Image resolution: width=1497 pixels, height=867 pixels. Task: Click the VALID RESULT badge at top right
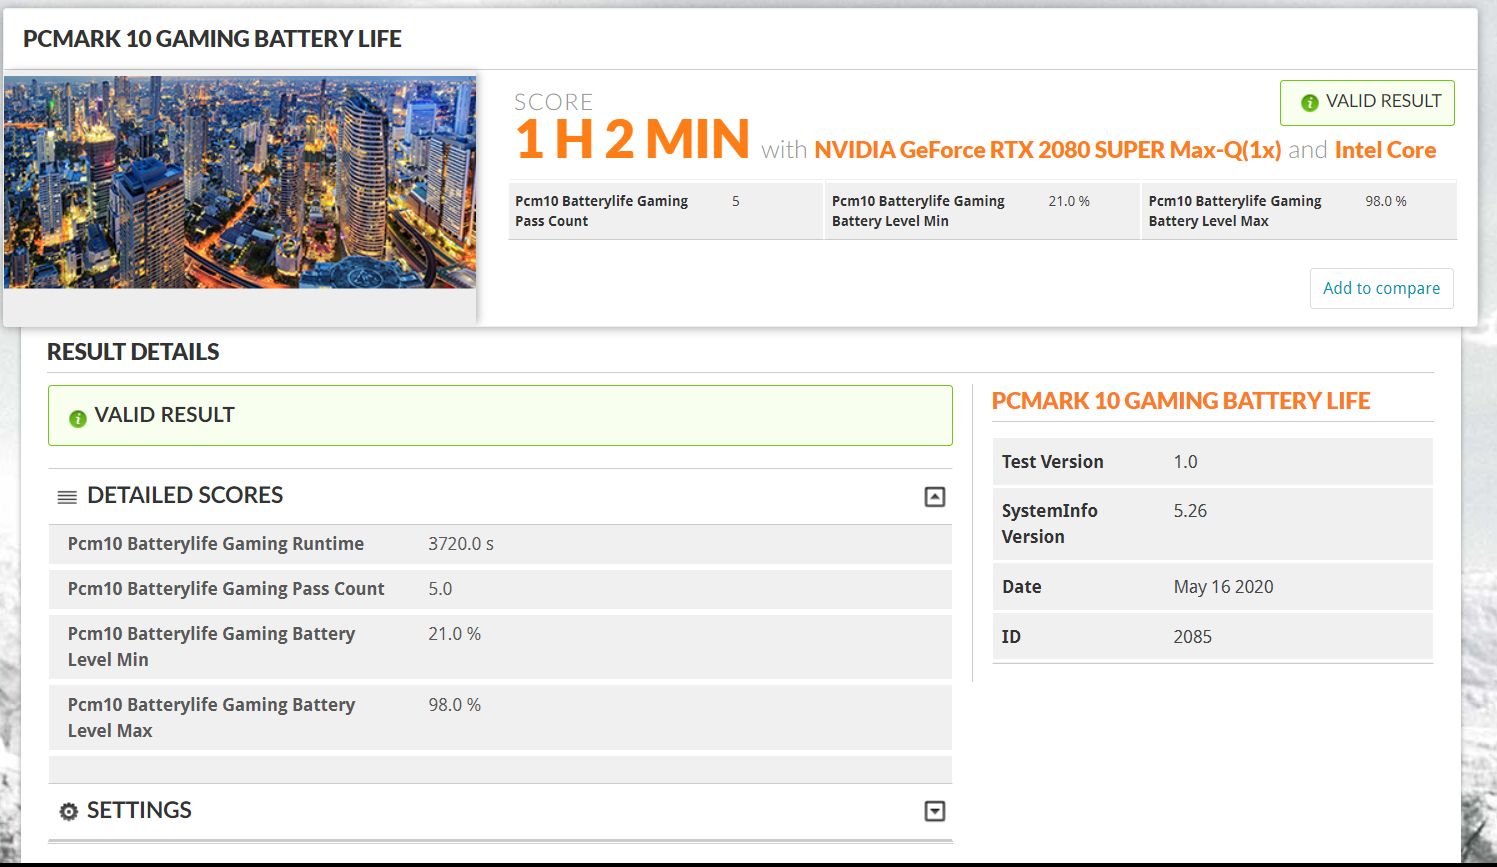[x=1367, y=103]
